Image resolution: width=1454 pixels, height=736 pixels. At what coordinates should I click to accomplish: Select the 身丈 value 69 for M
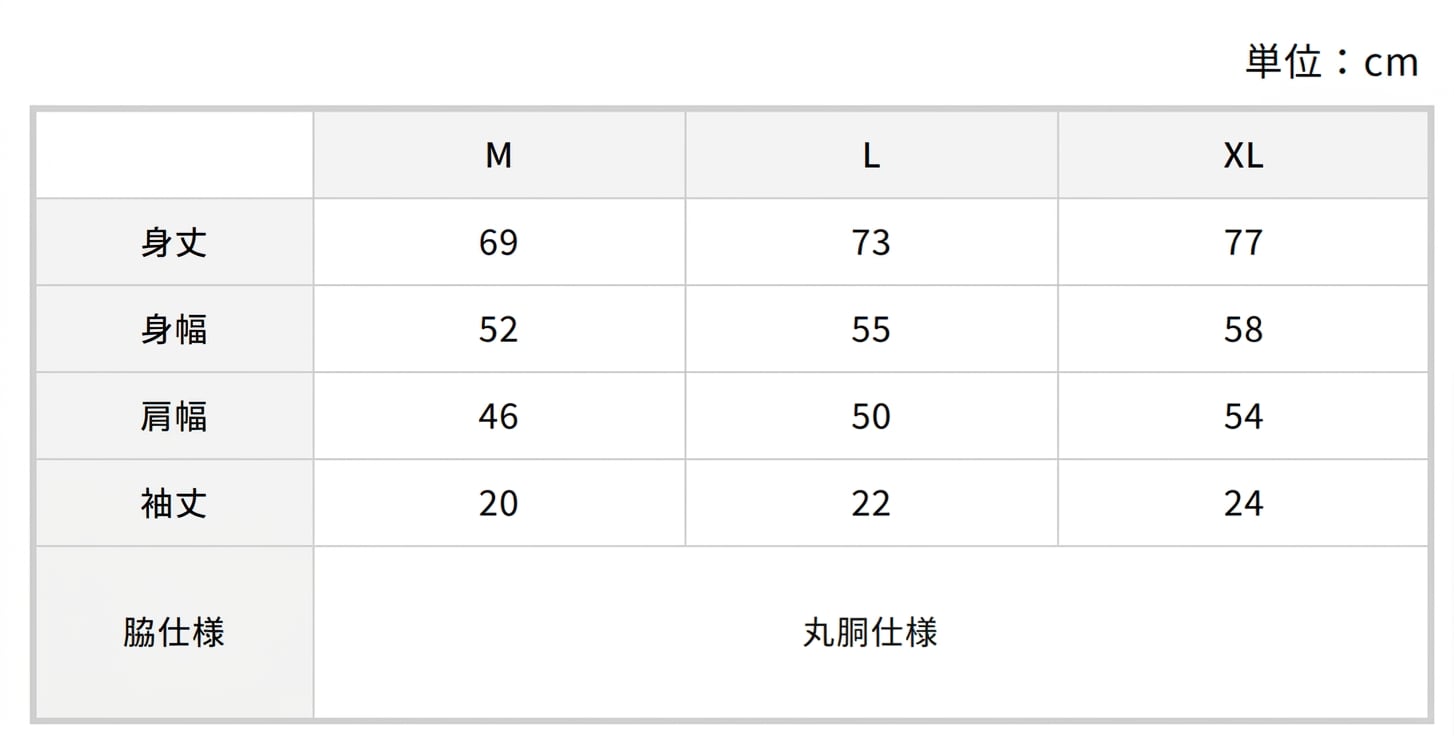pos(498,243)
